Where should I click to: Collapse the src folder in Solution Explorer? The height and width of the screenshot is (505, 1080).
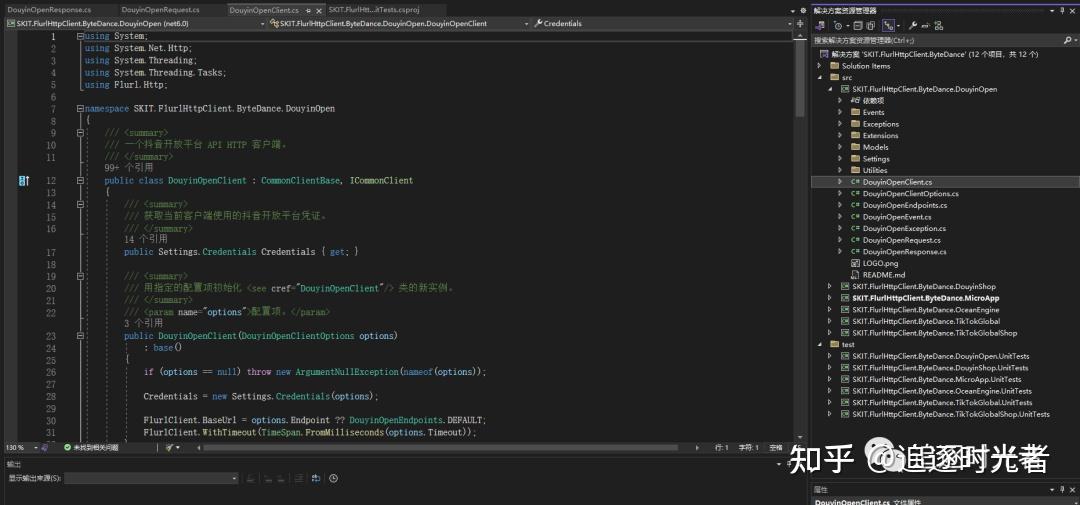click(820, 78)
